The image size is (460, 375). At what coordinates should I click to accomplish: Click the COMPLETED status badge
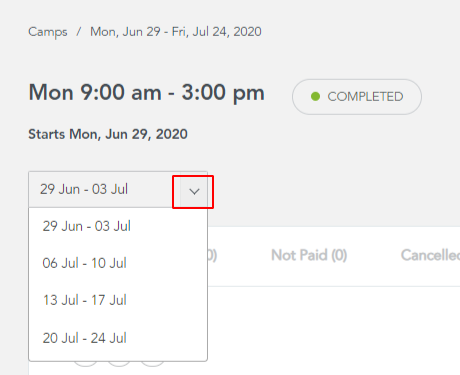pyautogui.click(x=357, y=97)
